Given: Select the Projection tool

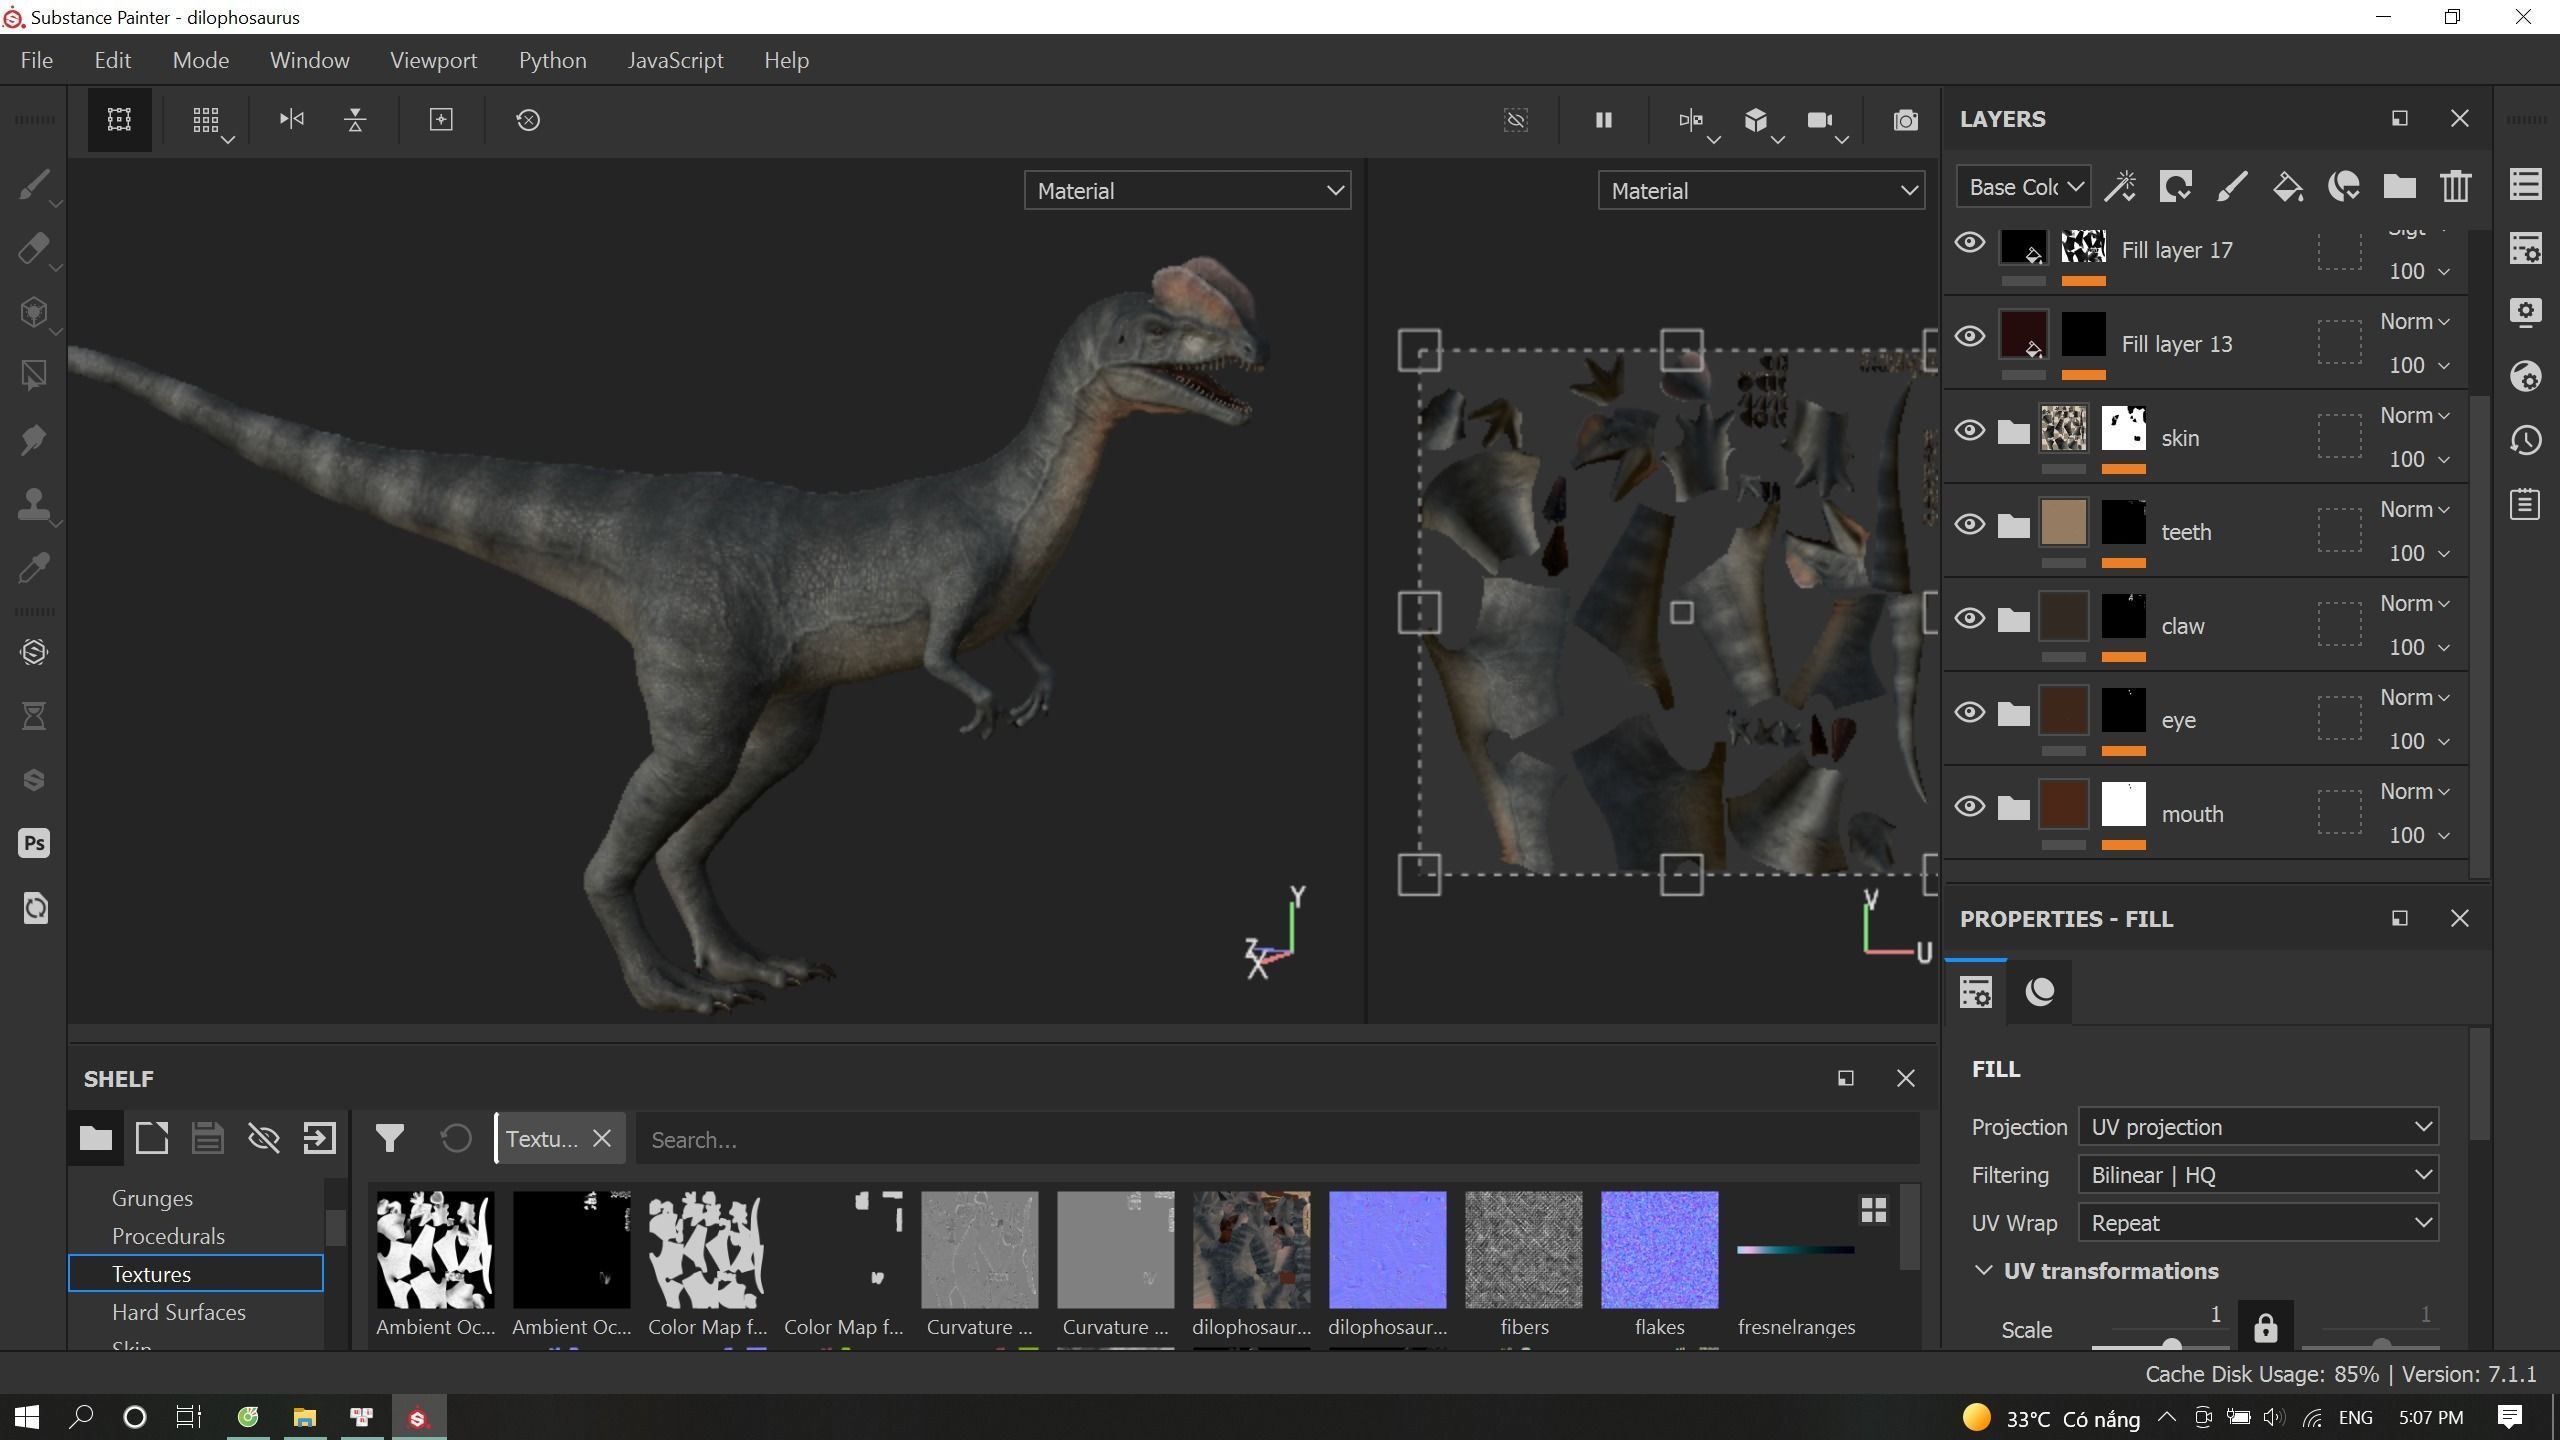Looking at the screenshot, I should tap(34, 313).
